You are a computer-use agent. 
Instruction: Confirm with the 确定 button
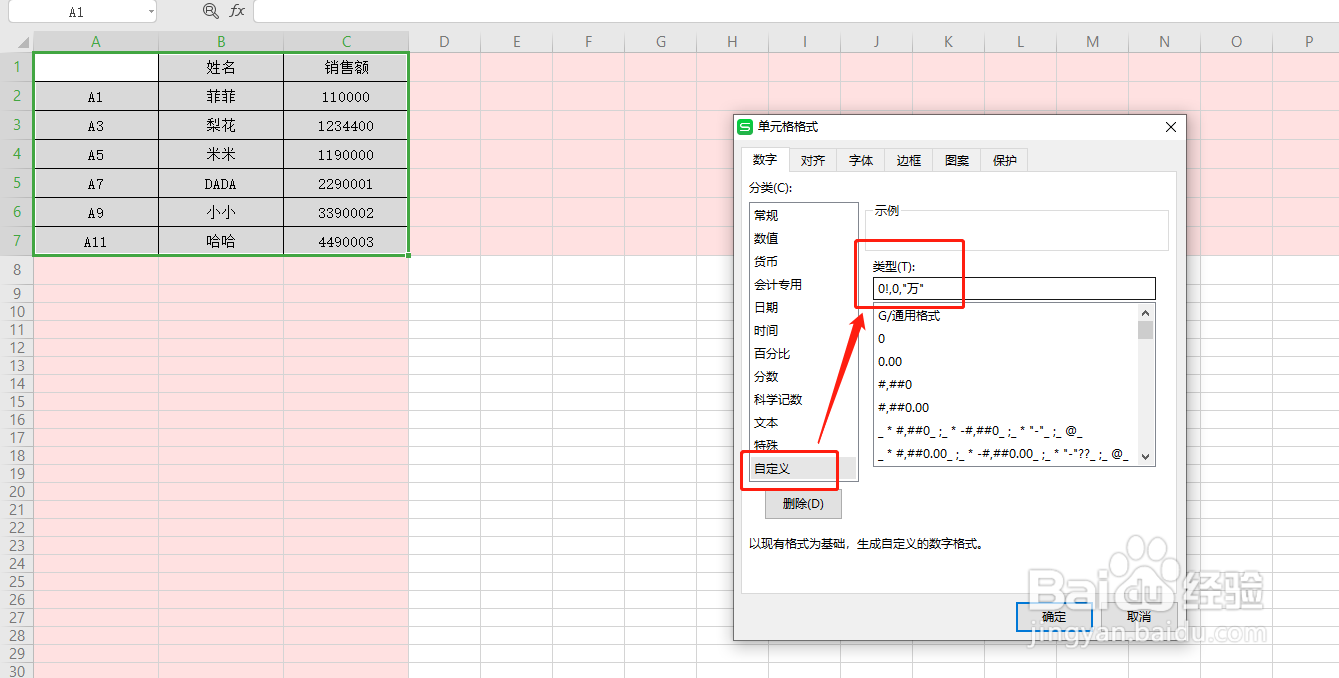(x=1054, y=617)
